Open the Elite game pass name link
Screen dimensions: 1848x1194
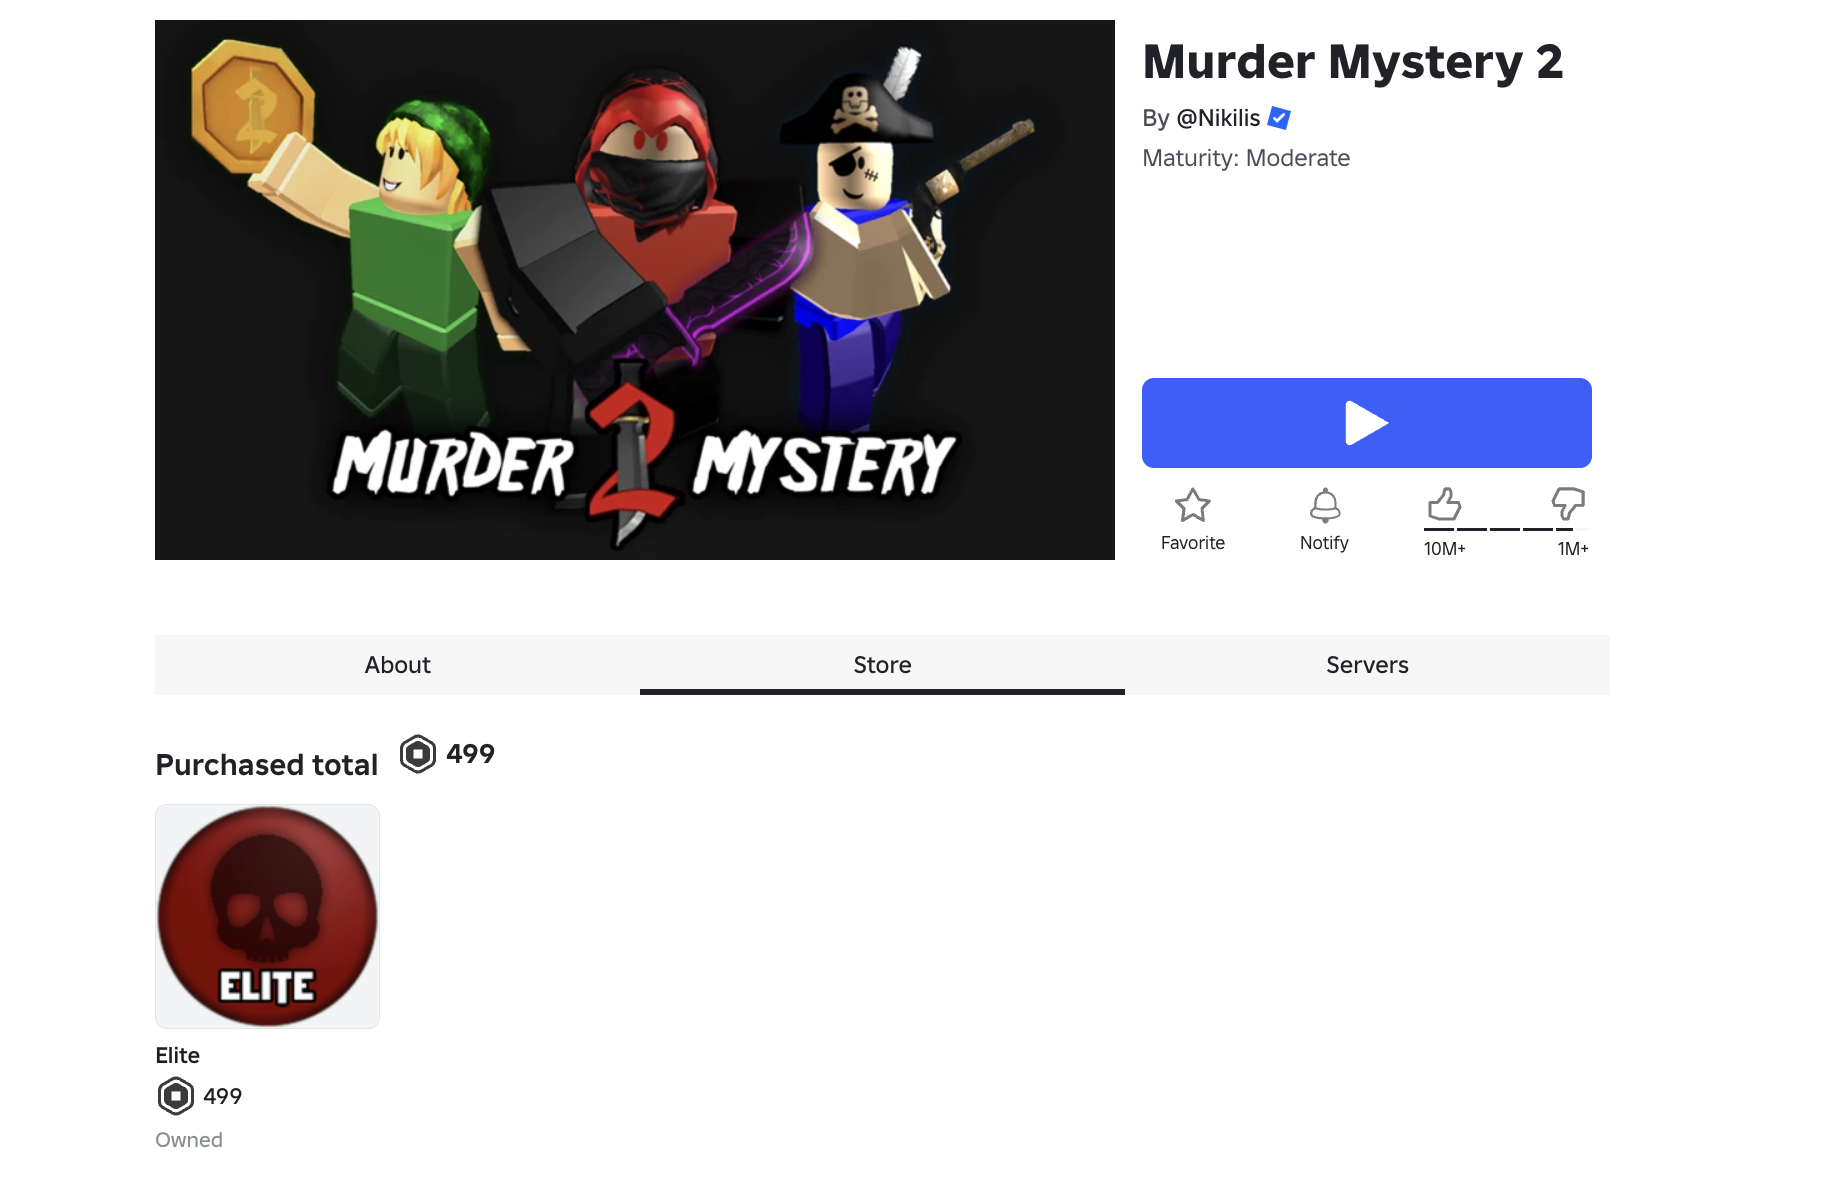click(x=178, y=1056)
